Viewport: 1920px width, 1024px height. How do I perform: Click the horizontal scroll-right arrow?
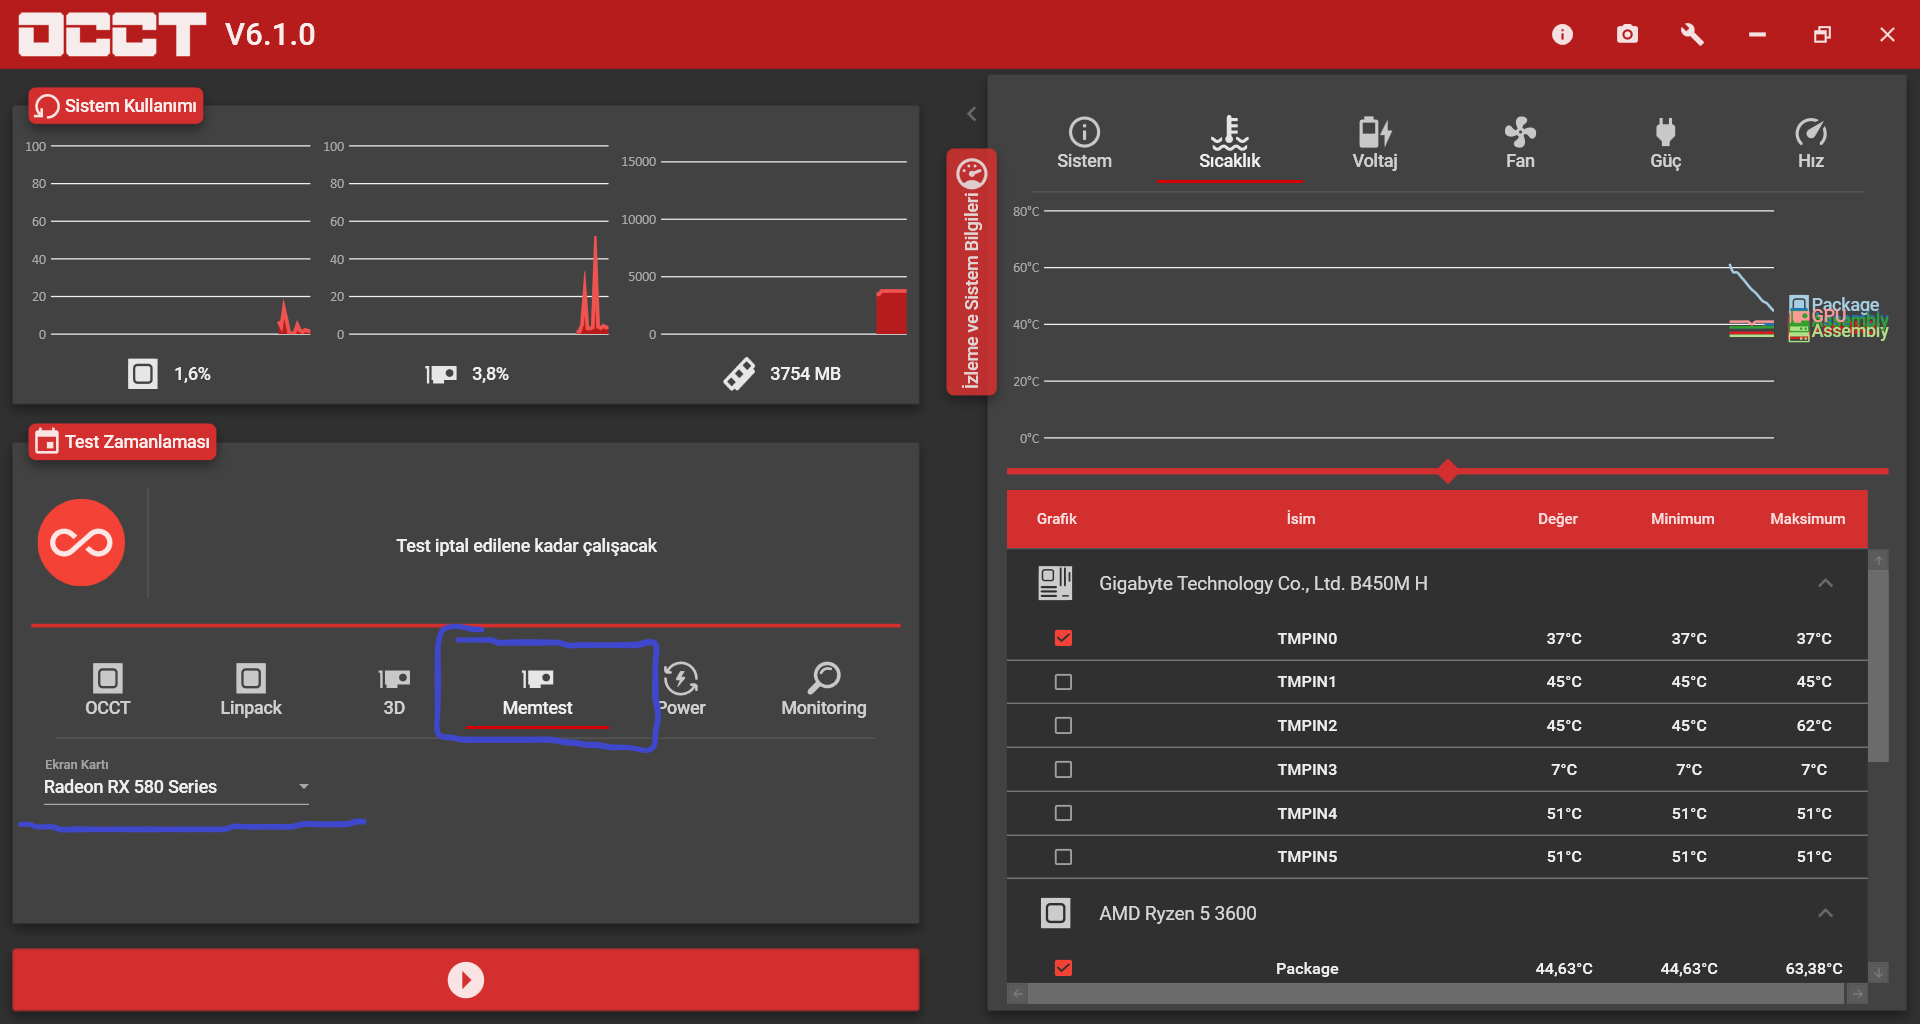point(1857,994)
